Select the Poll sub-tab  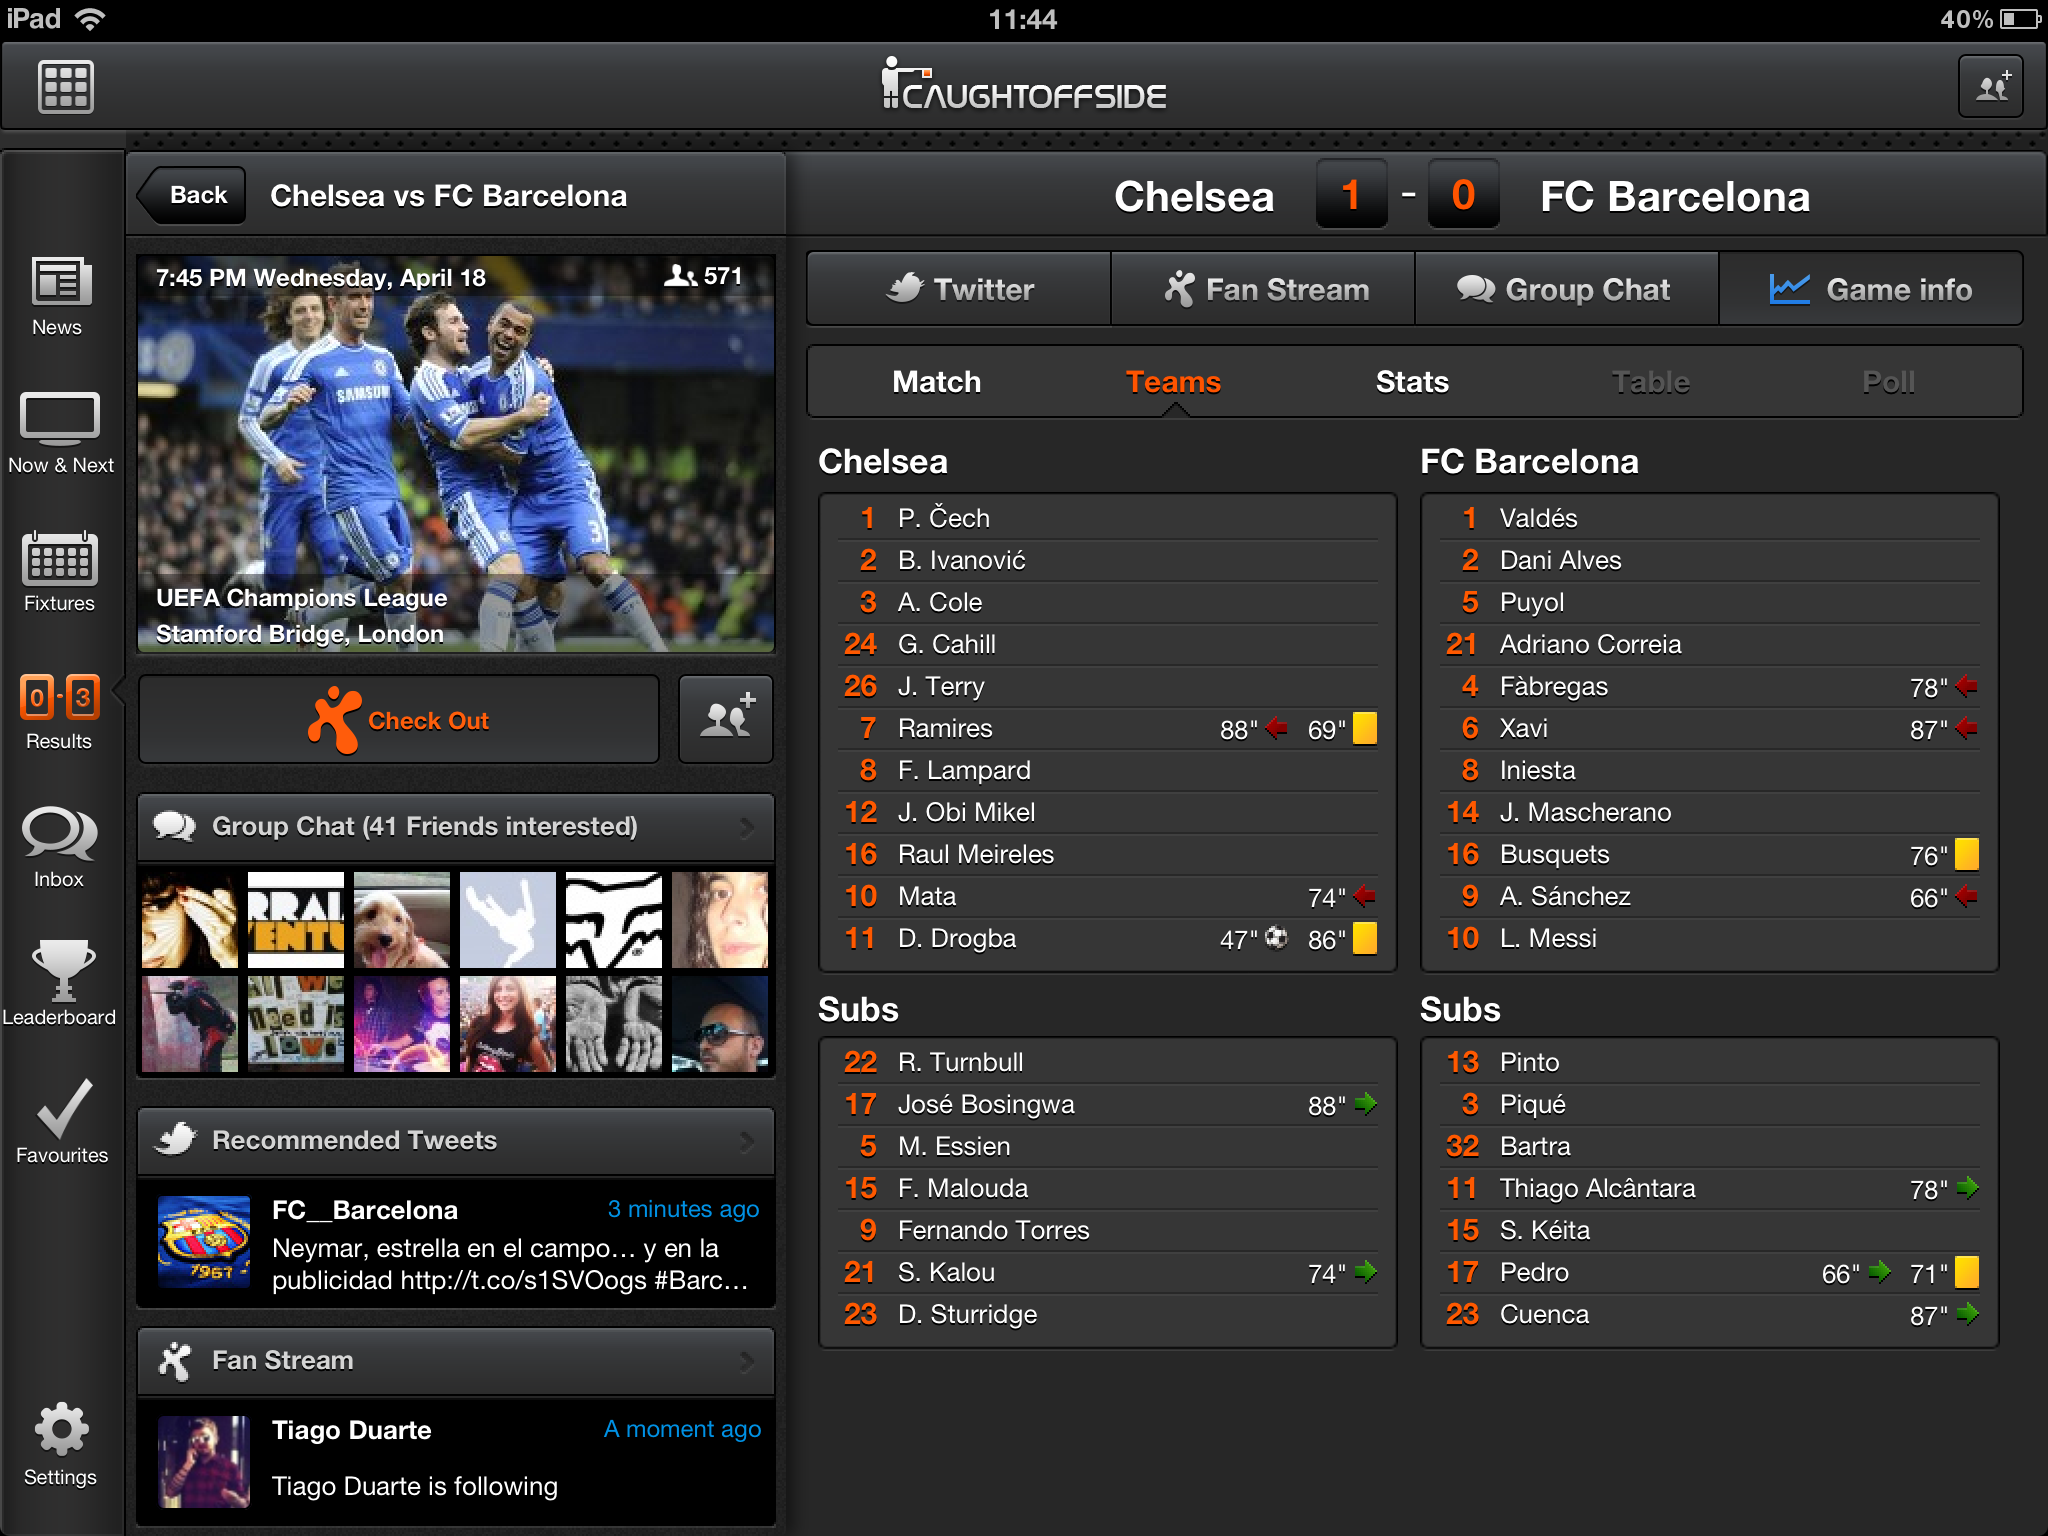click(x=1888, y=382)
